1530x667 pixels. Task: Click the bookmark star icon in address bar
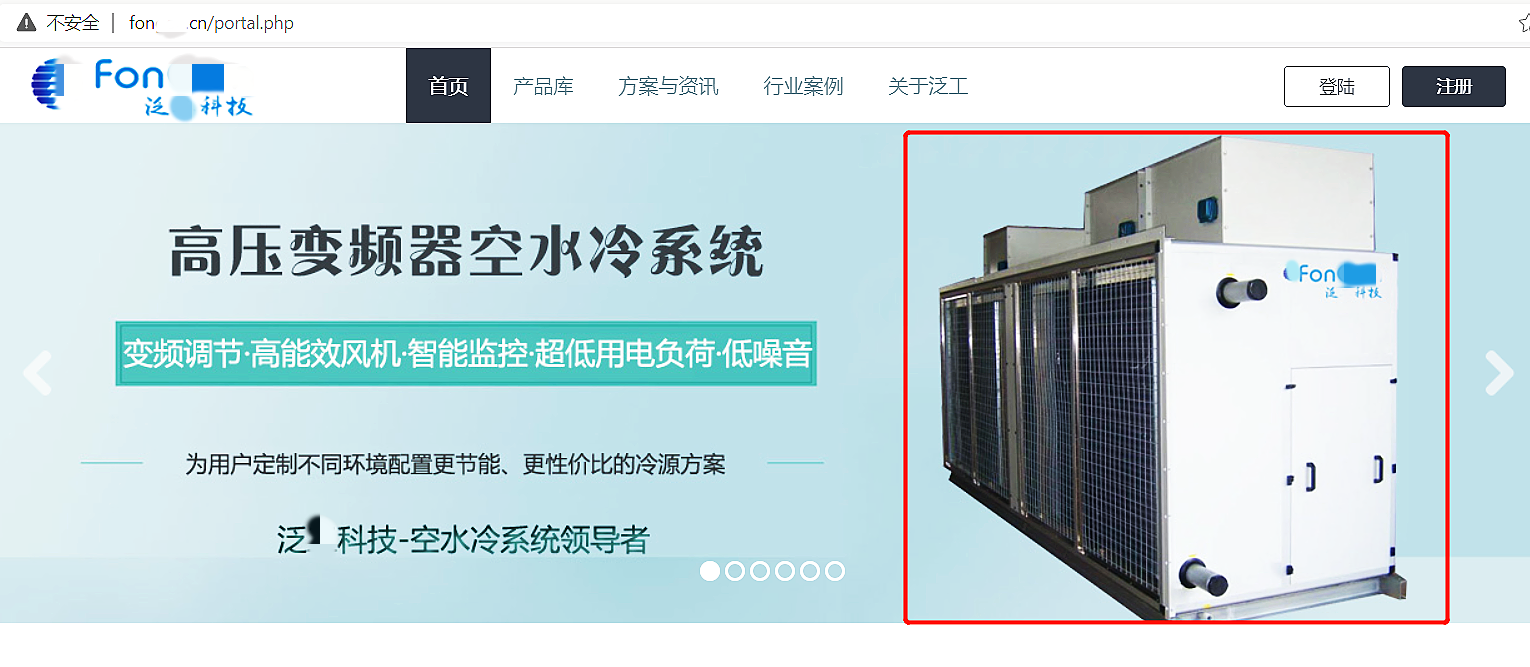point(1523,23)
